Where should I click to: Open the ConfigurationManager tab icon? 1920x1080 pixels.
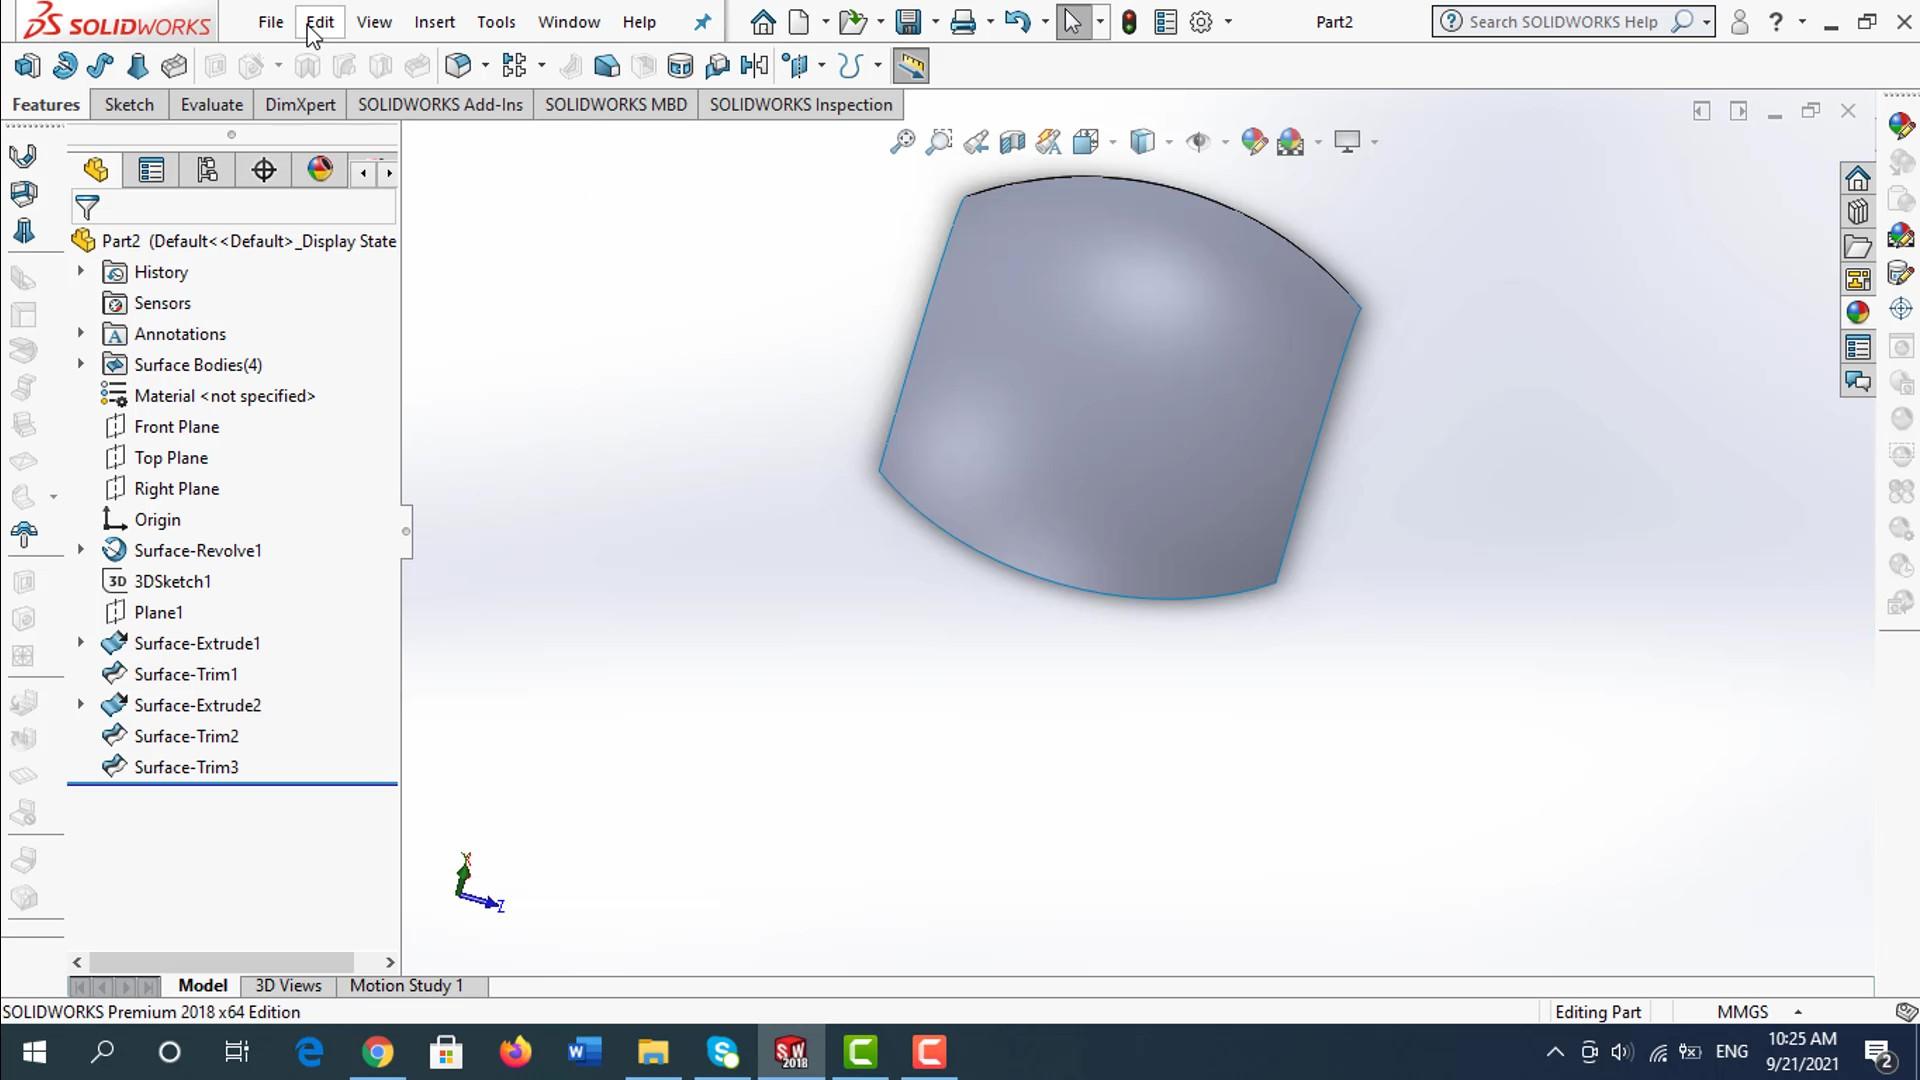tap(207, 170)
